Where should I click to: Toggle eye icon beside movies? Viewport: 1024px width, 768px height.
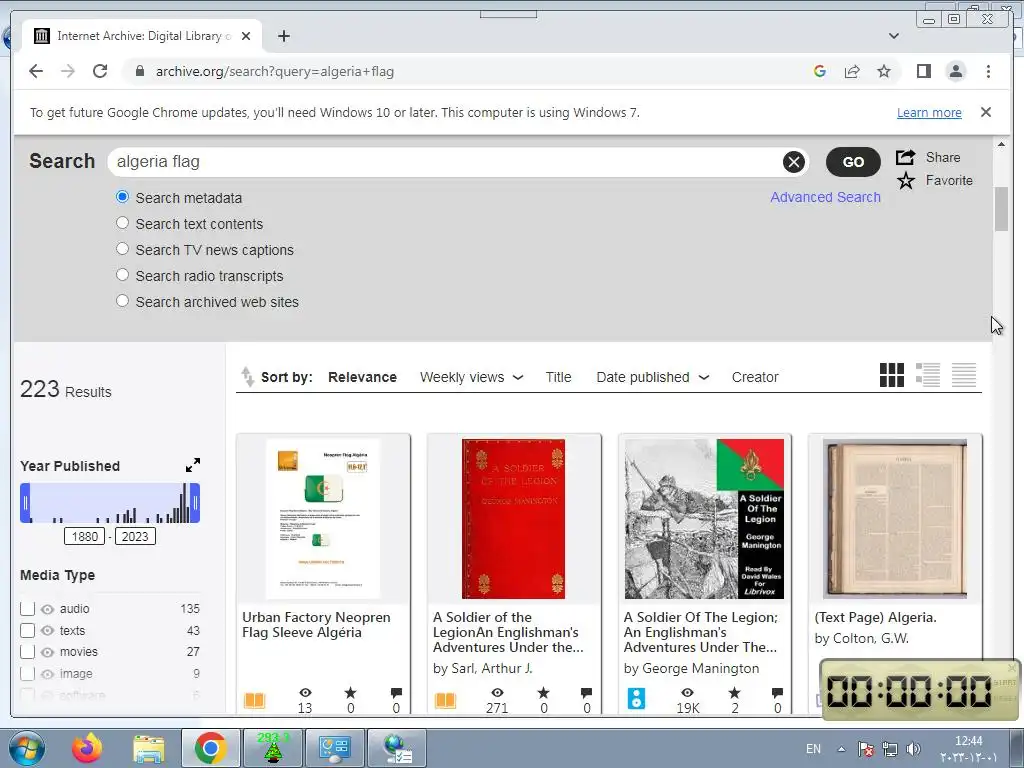click(x=47, y=652)
